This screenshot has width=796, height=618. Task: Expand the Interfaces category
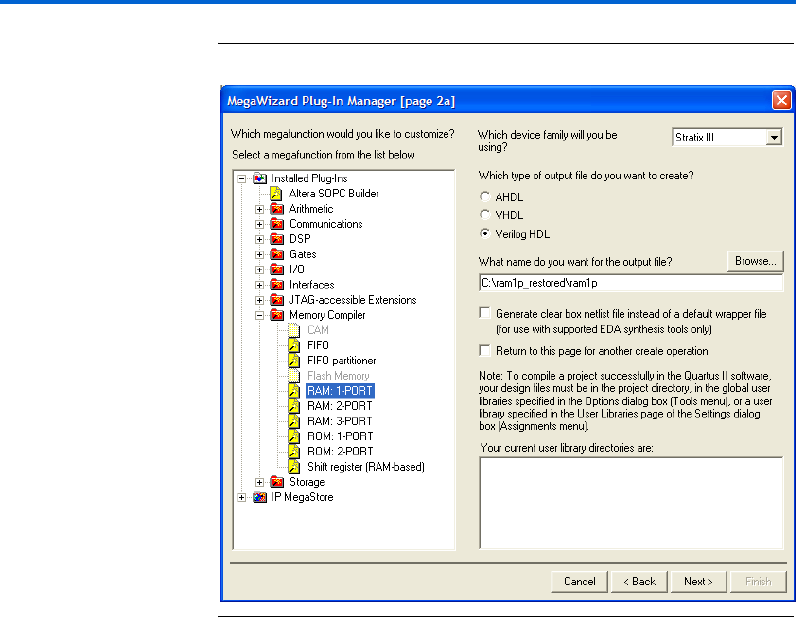[x=259, y=285]
